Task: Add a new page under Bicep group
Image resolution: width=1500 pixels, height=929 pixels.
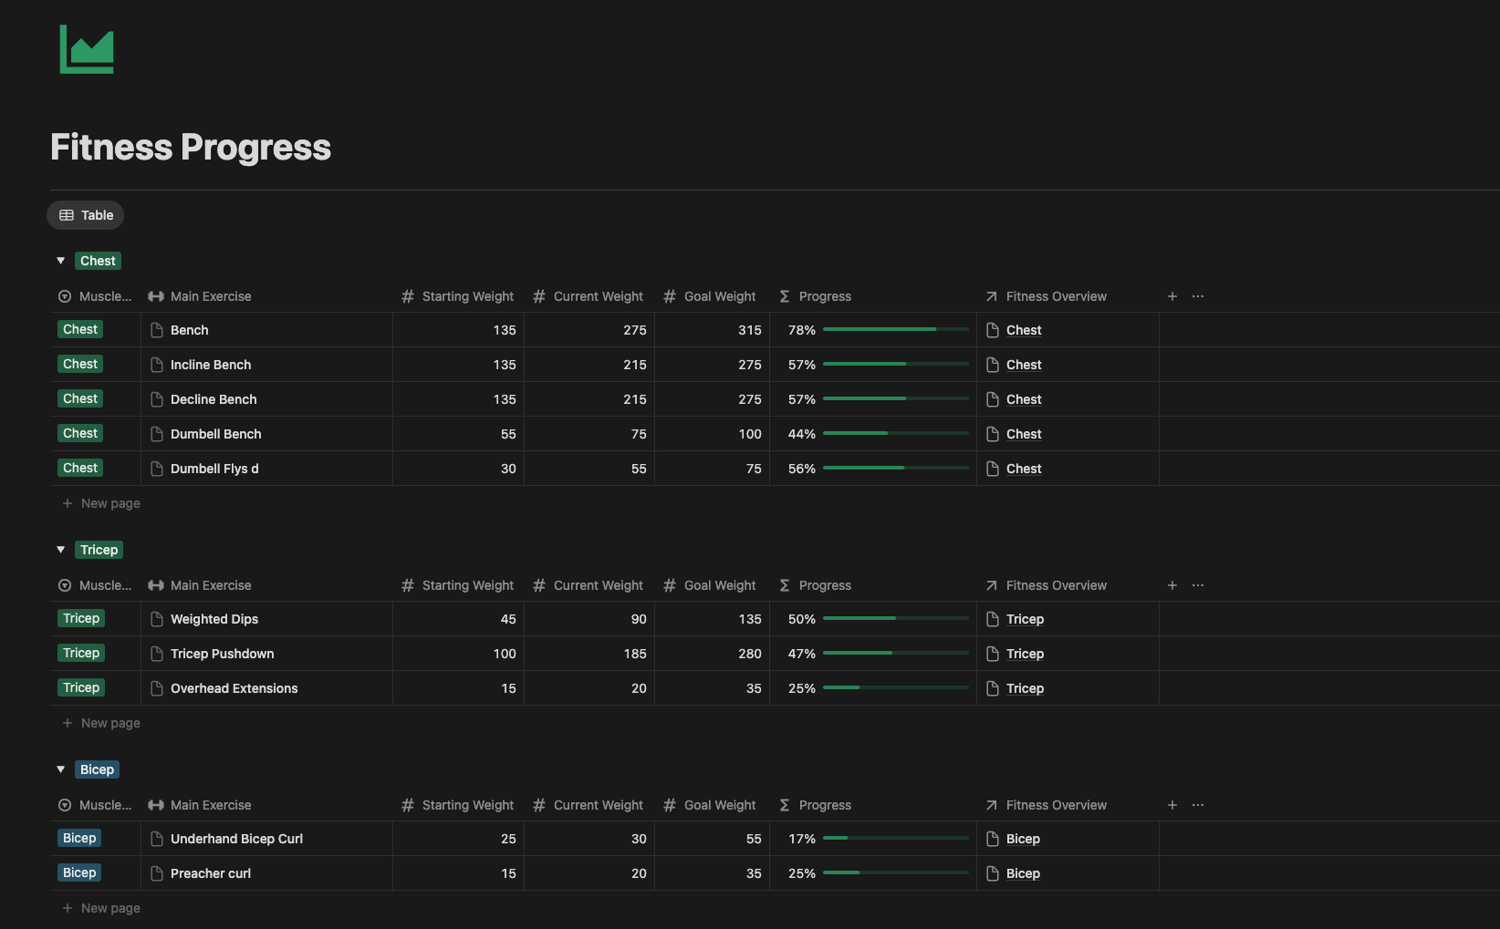Action: (x=101, y=908)
